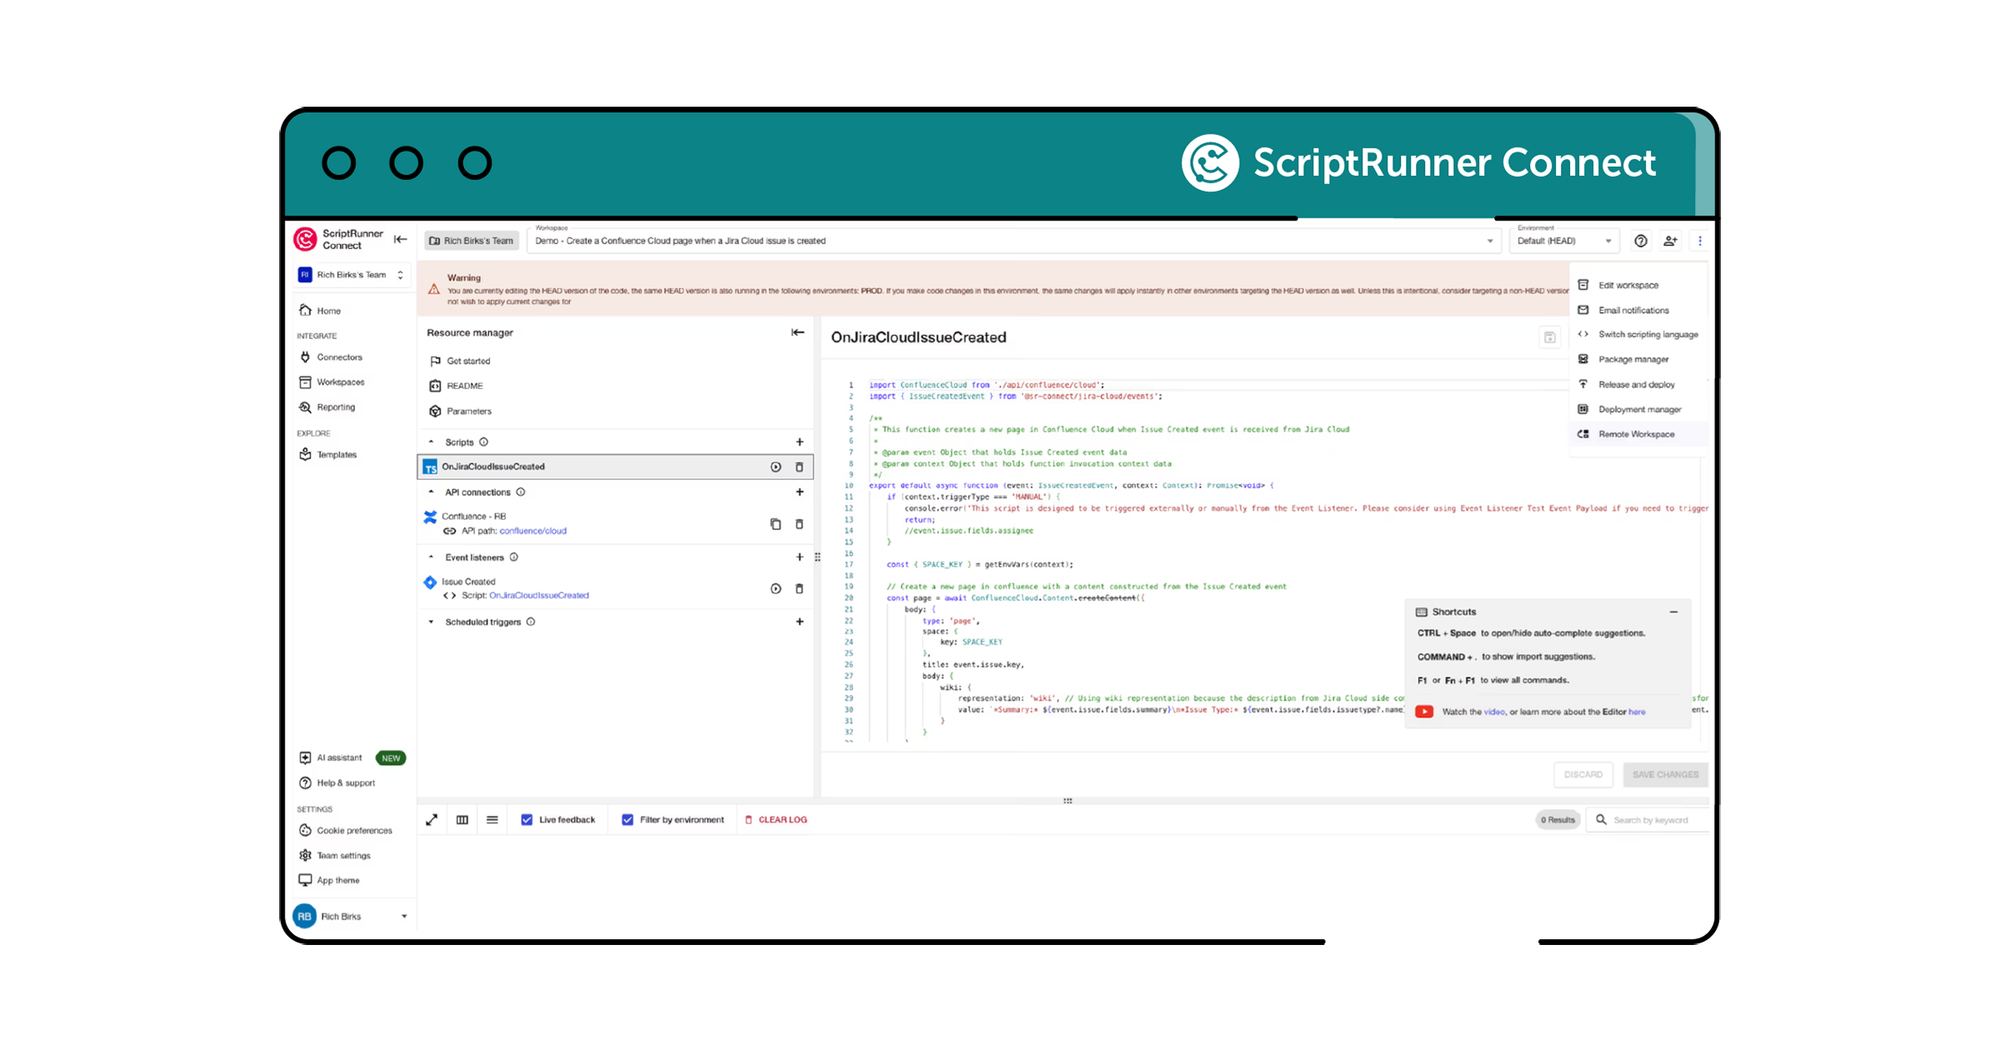This screenshot has width=2000, height=1050.
Task: Open the OnJiraCloudIssueCreated script link
Action: coord(539,596)
